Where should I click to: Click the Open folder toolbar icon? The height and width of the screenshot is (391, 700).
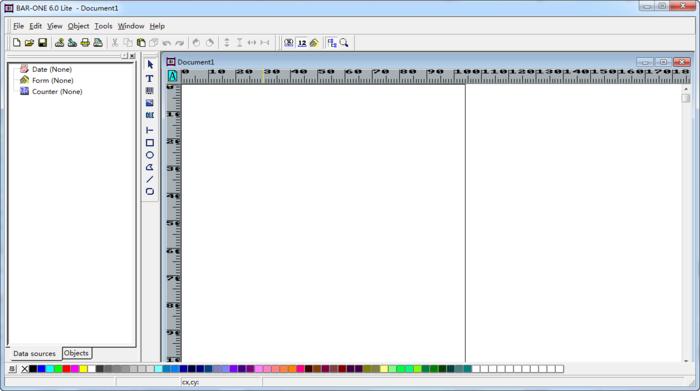tap(29, 43)
